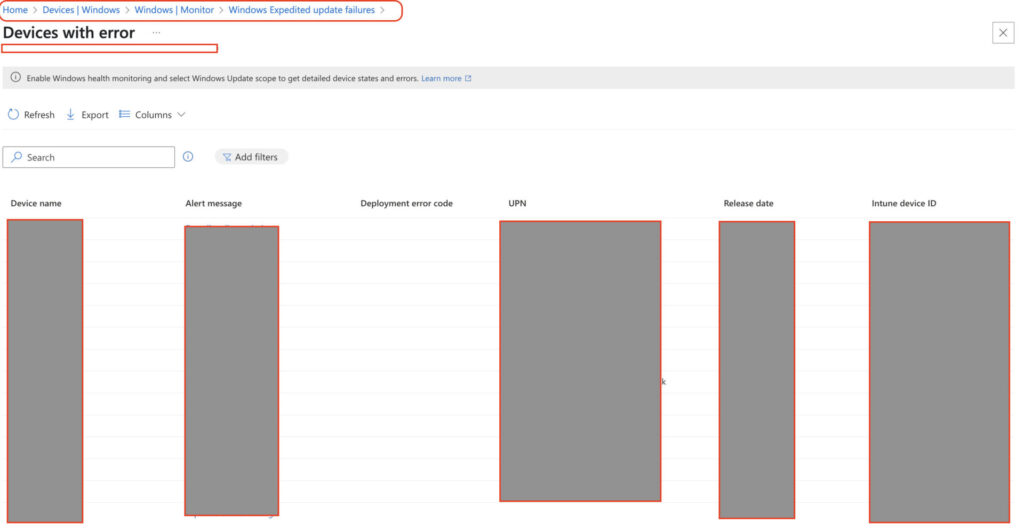Viewport: 1024px width, 530px height.
Task: Sort by Intune device ID column
Action: (903, 204)
